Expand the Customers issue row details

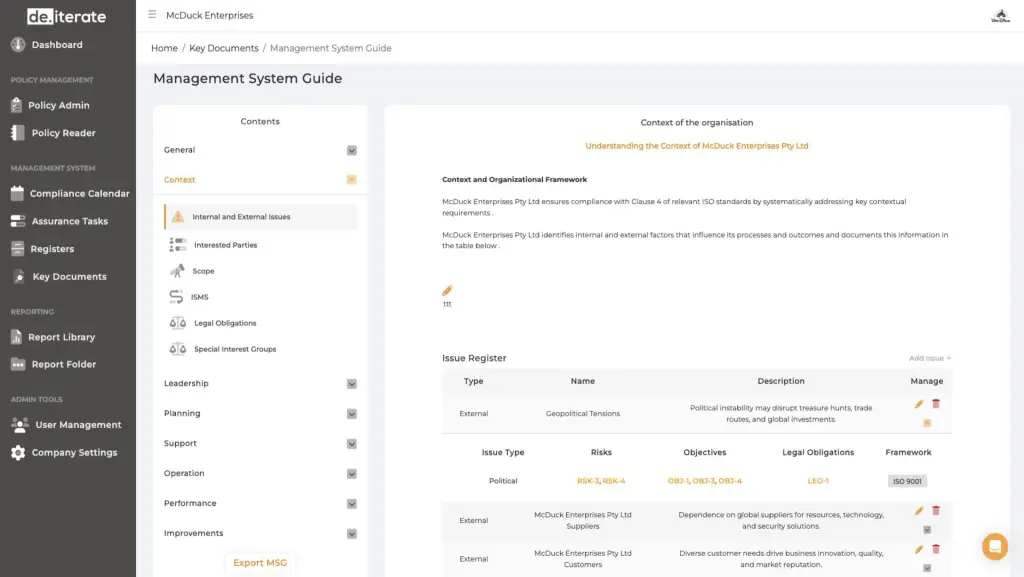[927, 569]
